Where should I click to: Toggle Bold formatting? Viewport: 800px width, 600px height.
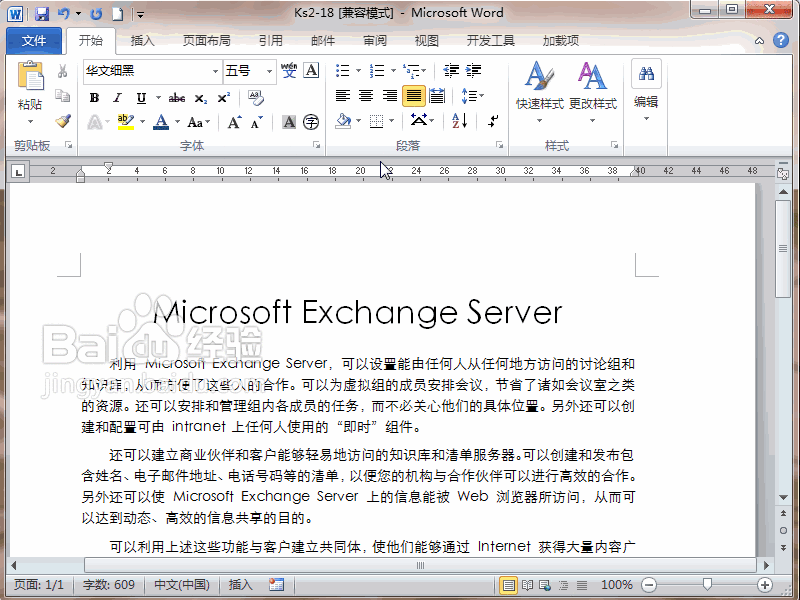tap(94, 97)
